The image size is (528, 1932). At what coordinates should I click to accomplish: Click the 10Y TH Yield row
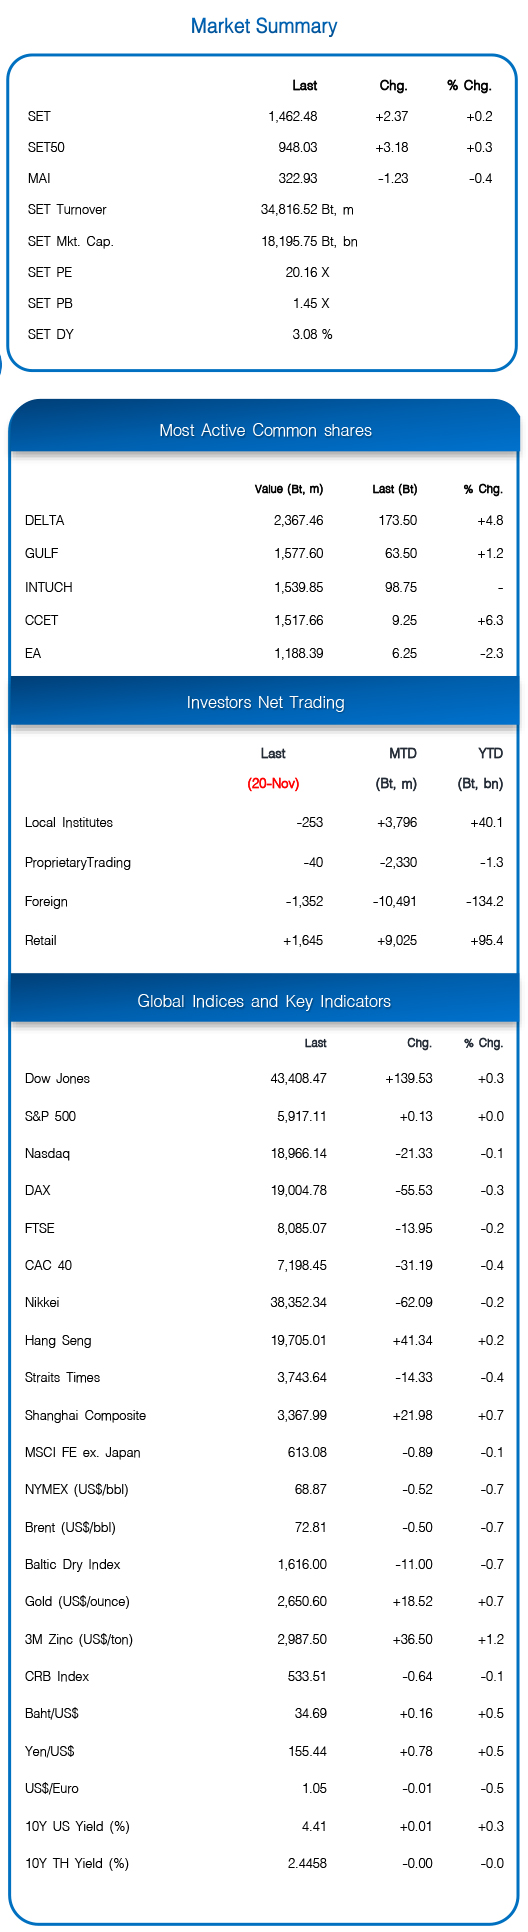click(x=264, y=1863)
